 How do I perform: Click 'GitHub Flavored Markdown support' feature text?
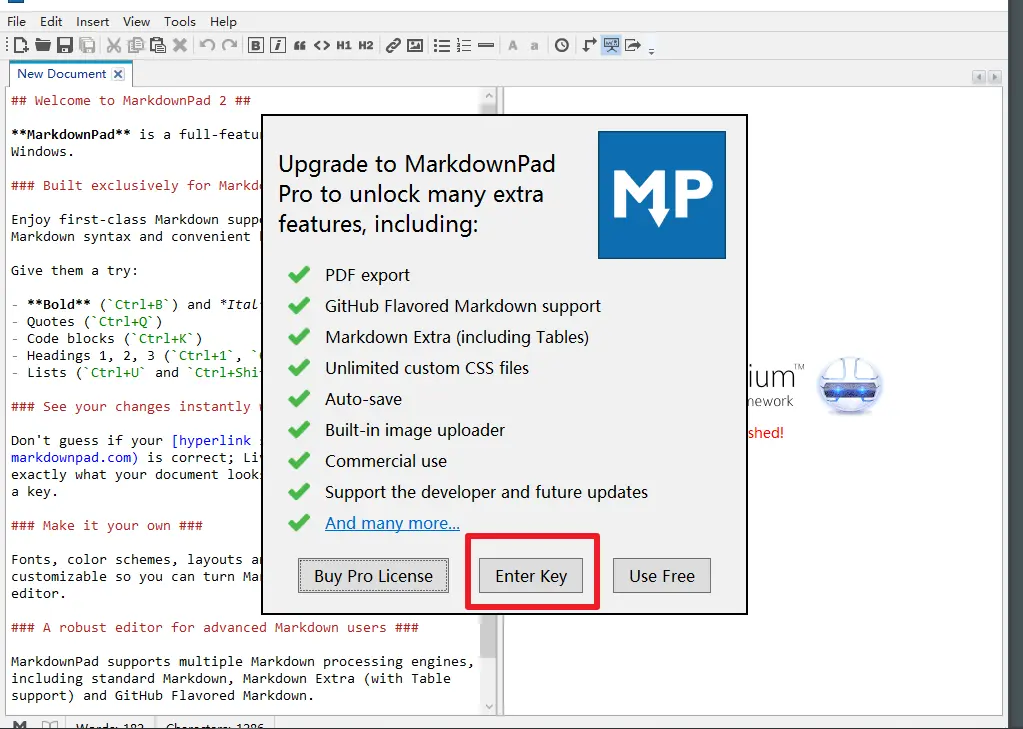463,306
